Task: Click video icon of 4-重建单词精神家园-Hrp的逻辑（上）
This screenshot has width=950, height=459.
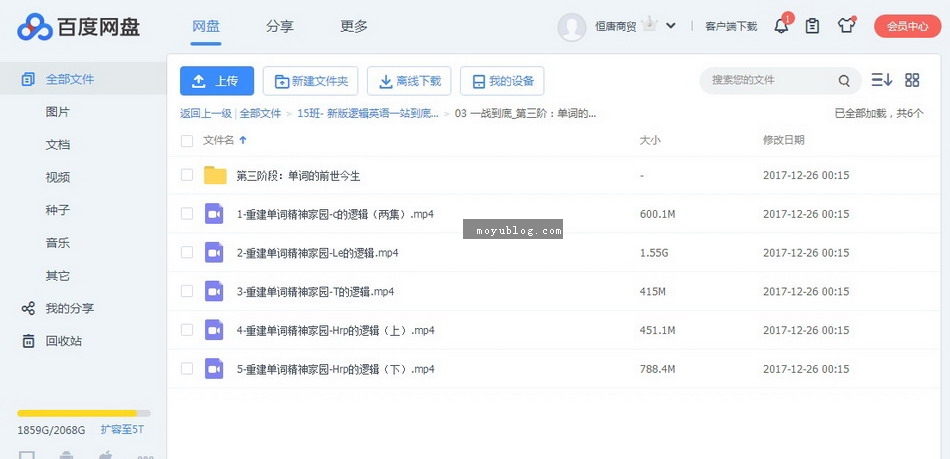Action: coord(214,330)
